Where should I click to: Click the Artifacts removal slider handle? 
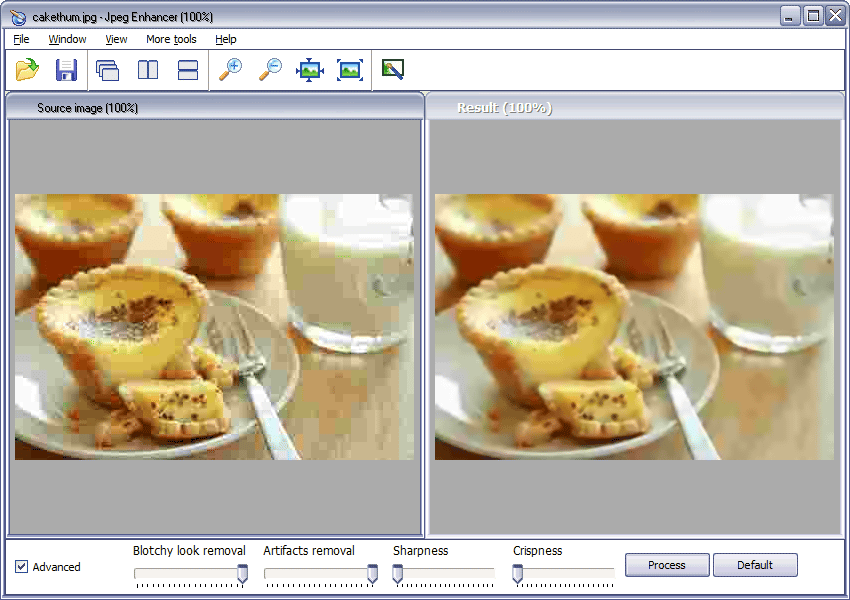[x=372, y=574]
